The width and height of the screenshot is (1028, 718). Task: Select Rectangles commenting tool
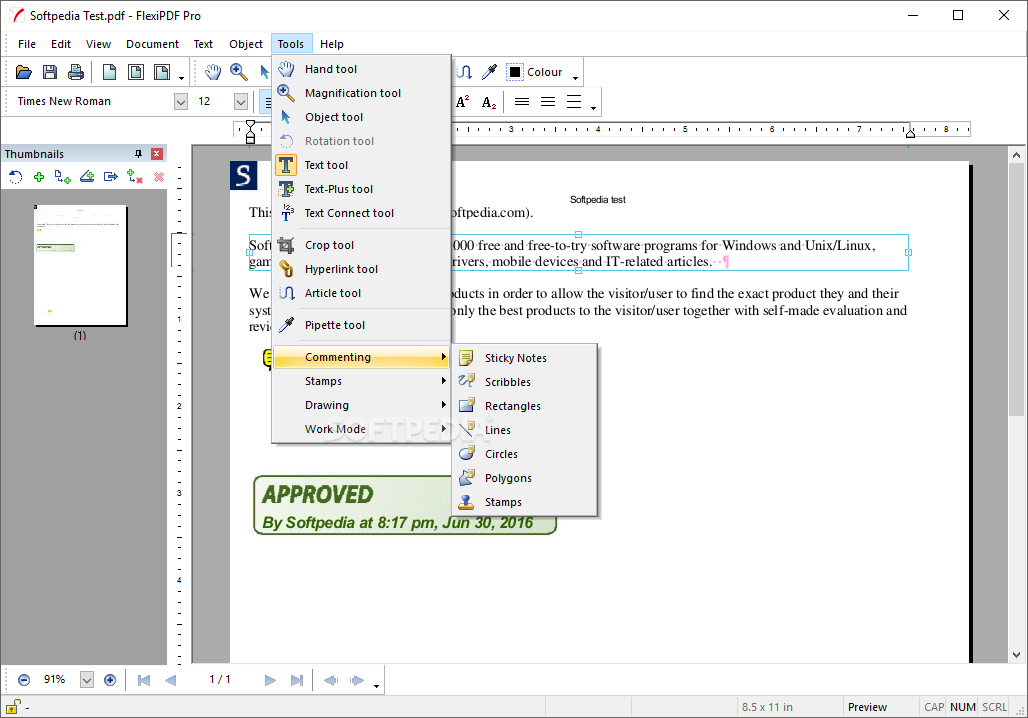[524, 406]
